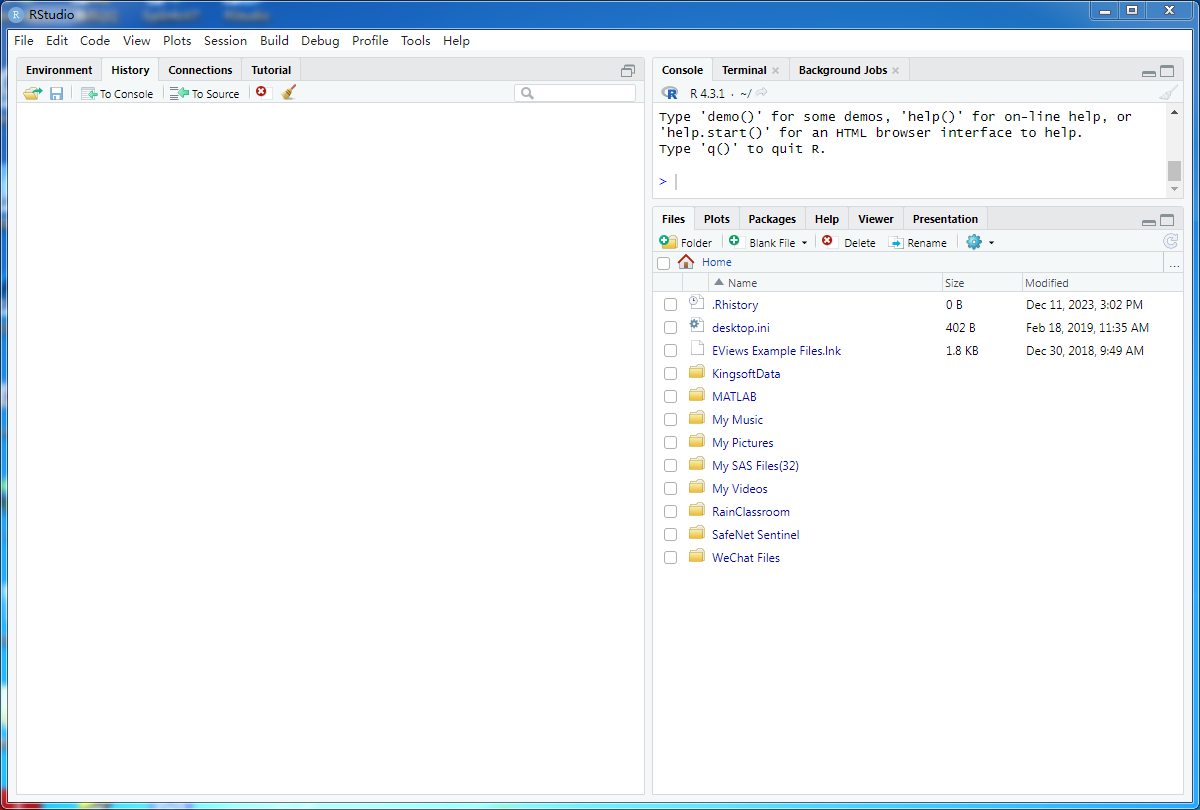Minimize the Files pane

(1149, 222)
